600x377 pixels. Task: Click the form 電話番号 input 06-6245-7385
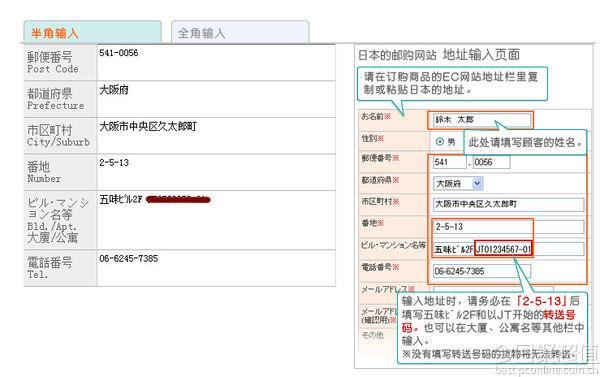pos(482,271)
